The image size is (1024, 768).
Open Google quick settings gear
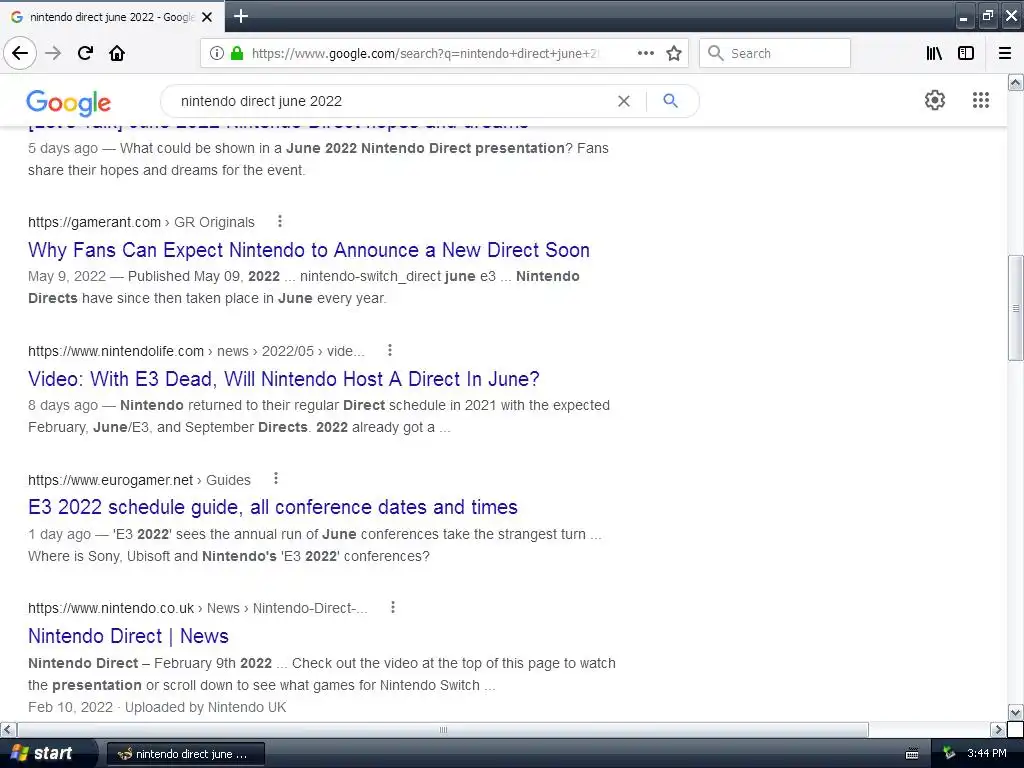coord(935,100)
